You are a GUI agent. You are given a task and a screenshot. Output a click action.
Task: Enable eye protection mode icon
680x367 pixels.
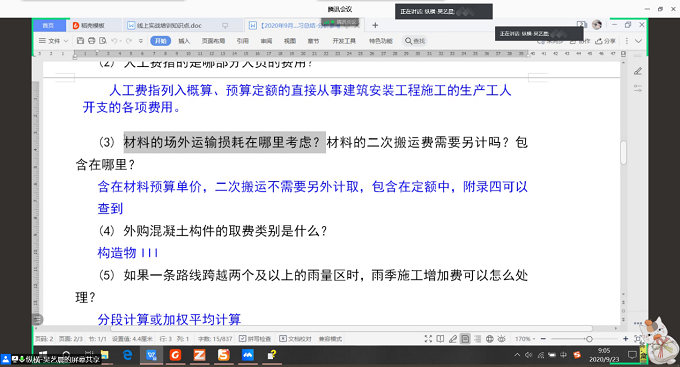coord(502,339)
